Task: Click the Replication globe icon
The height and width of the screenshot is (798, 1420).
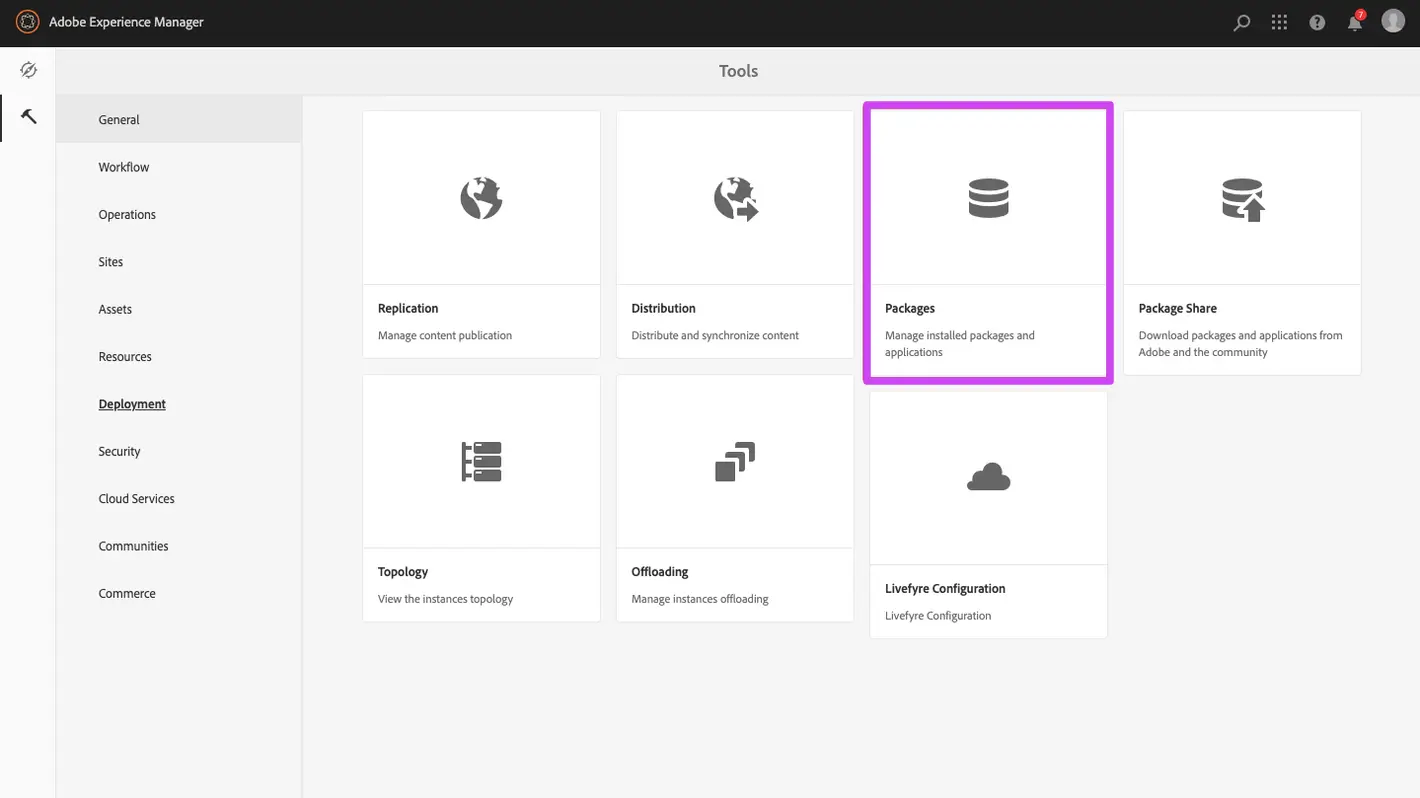Action: [481, 198]
